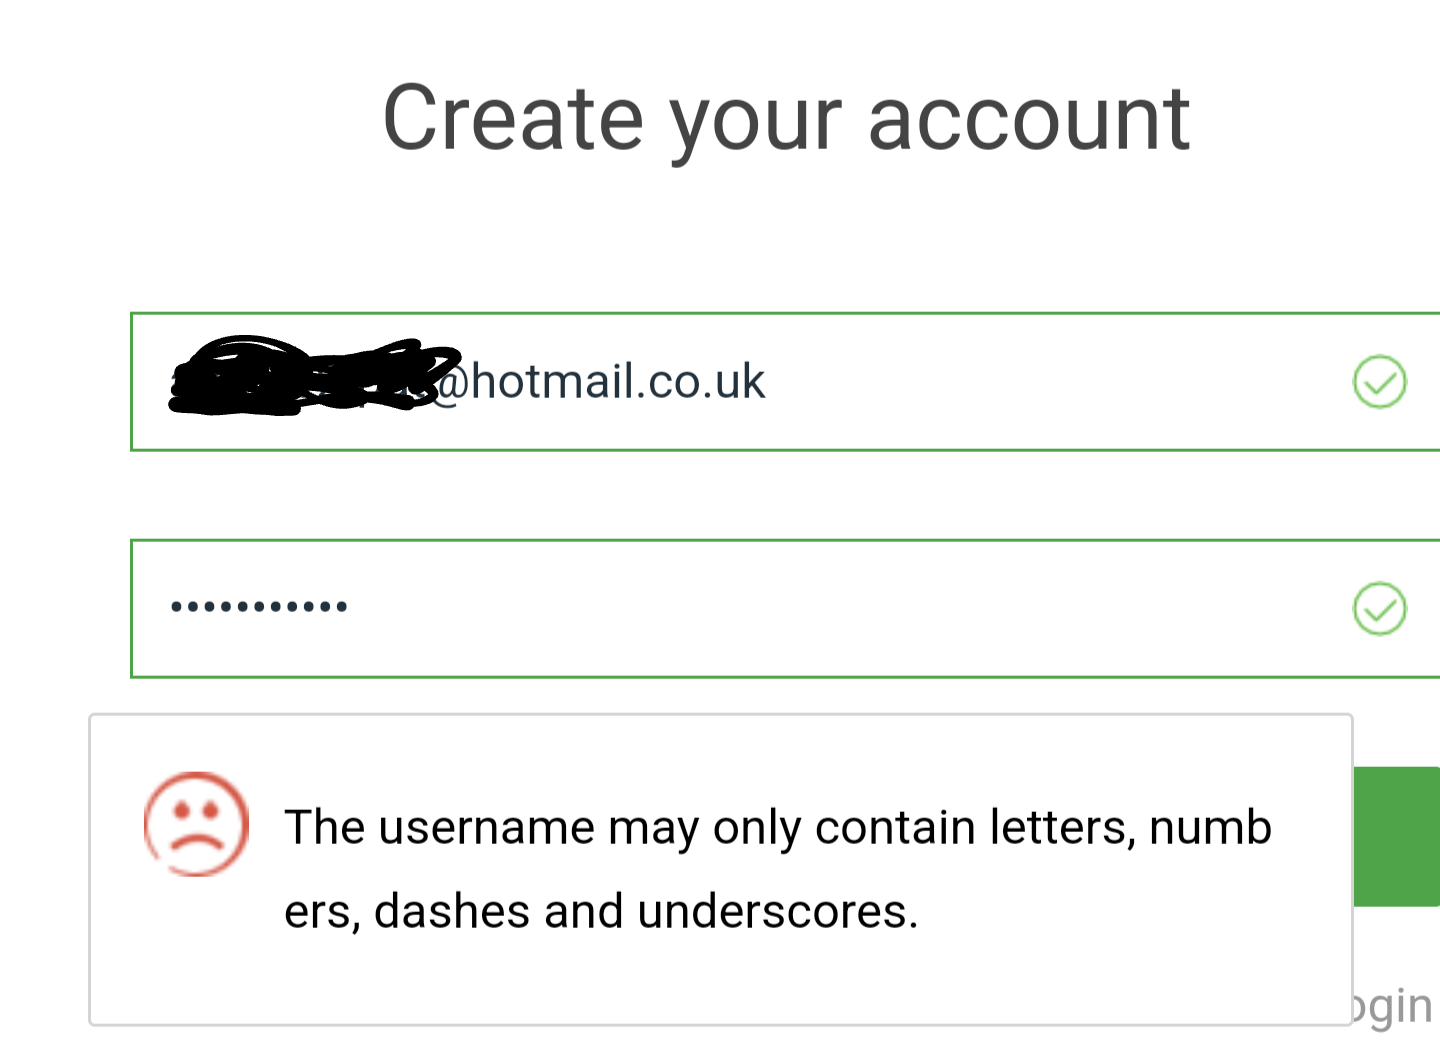Click the word 'account' in the heading

click(1029, 120)
